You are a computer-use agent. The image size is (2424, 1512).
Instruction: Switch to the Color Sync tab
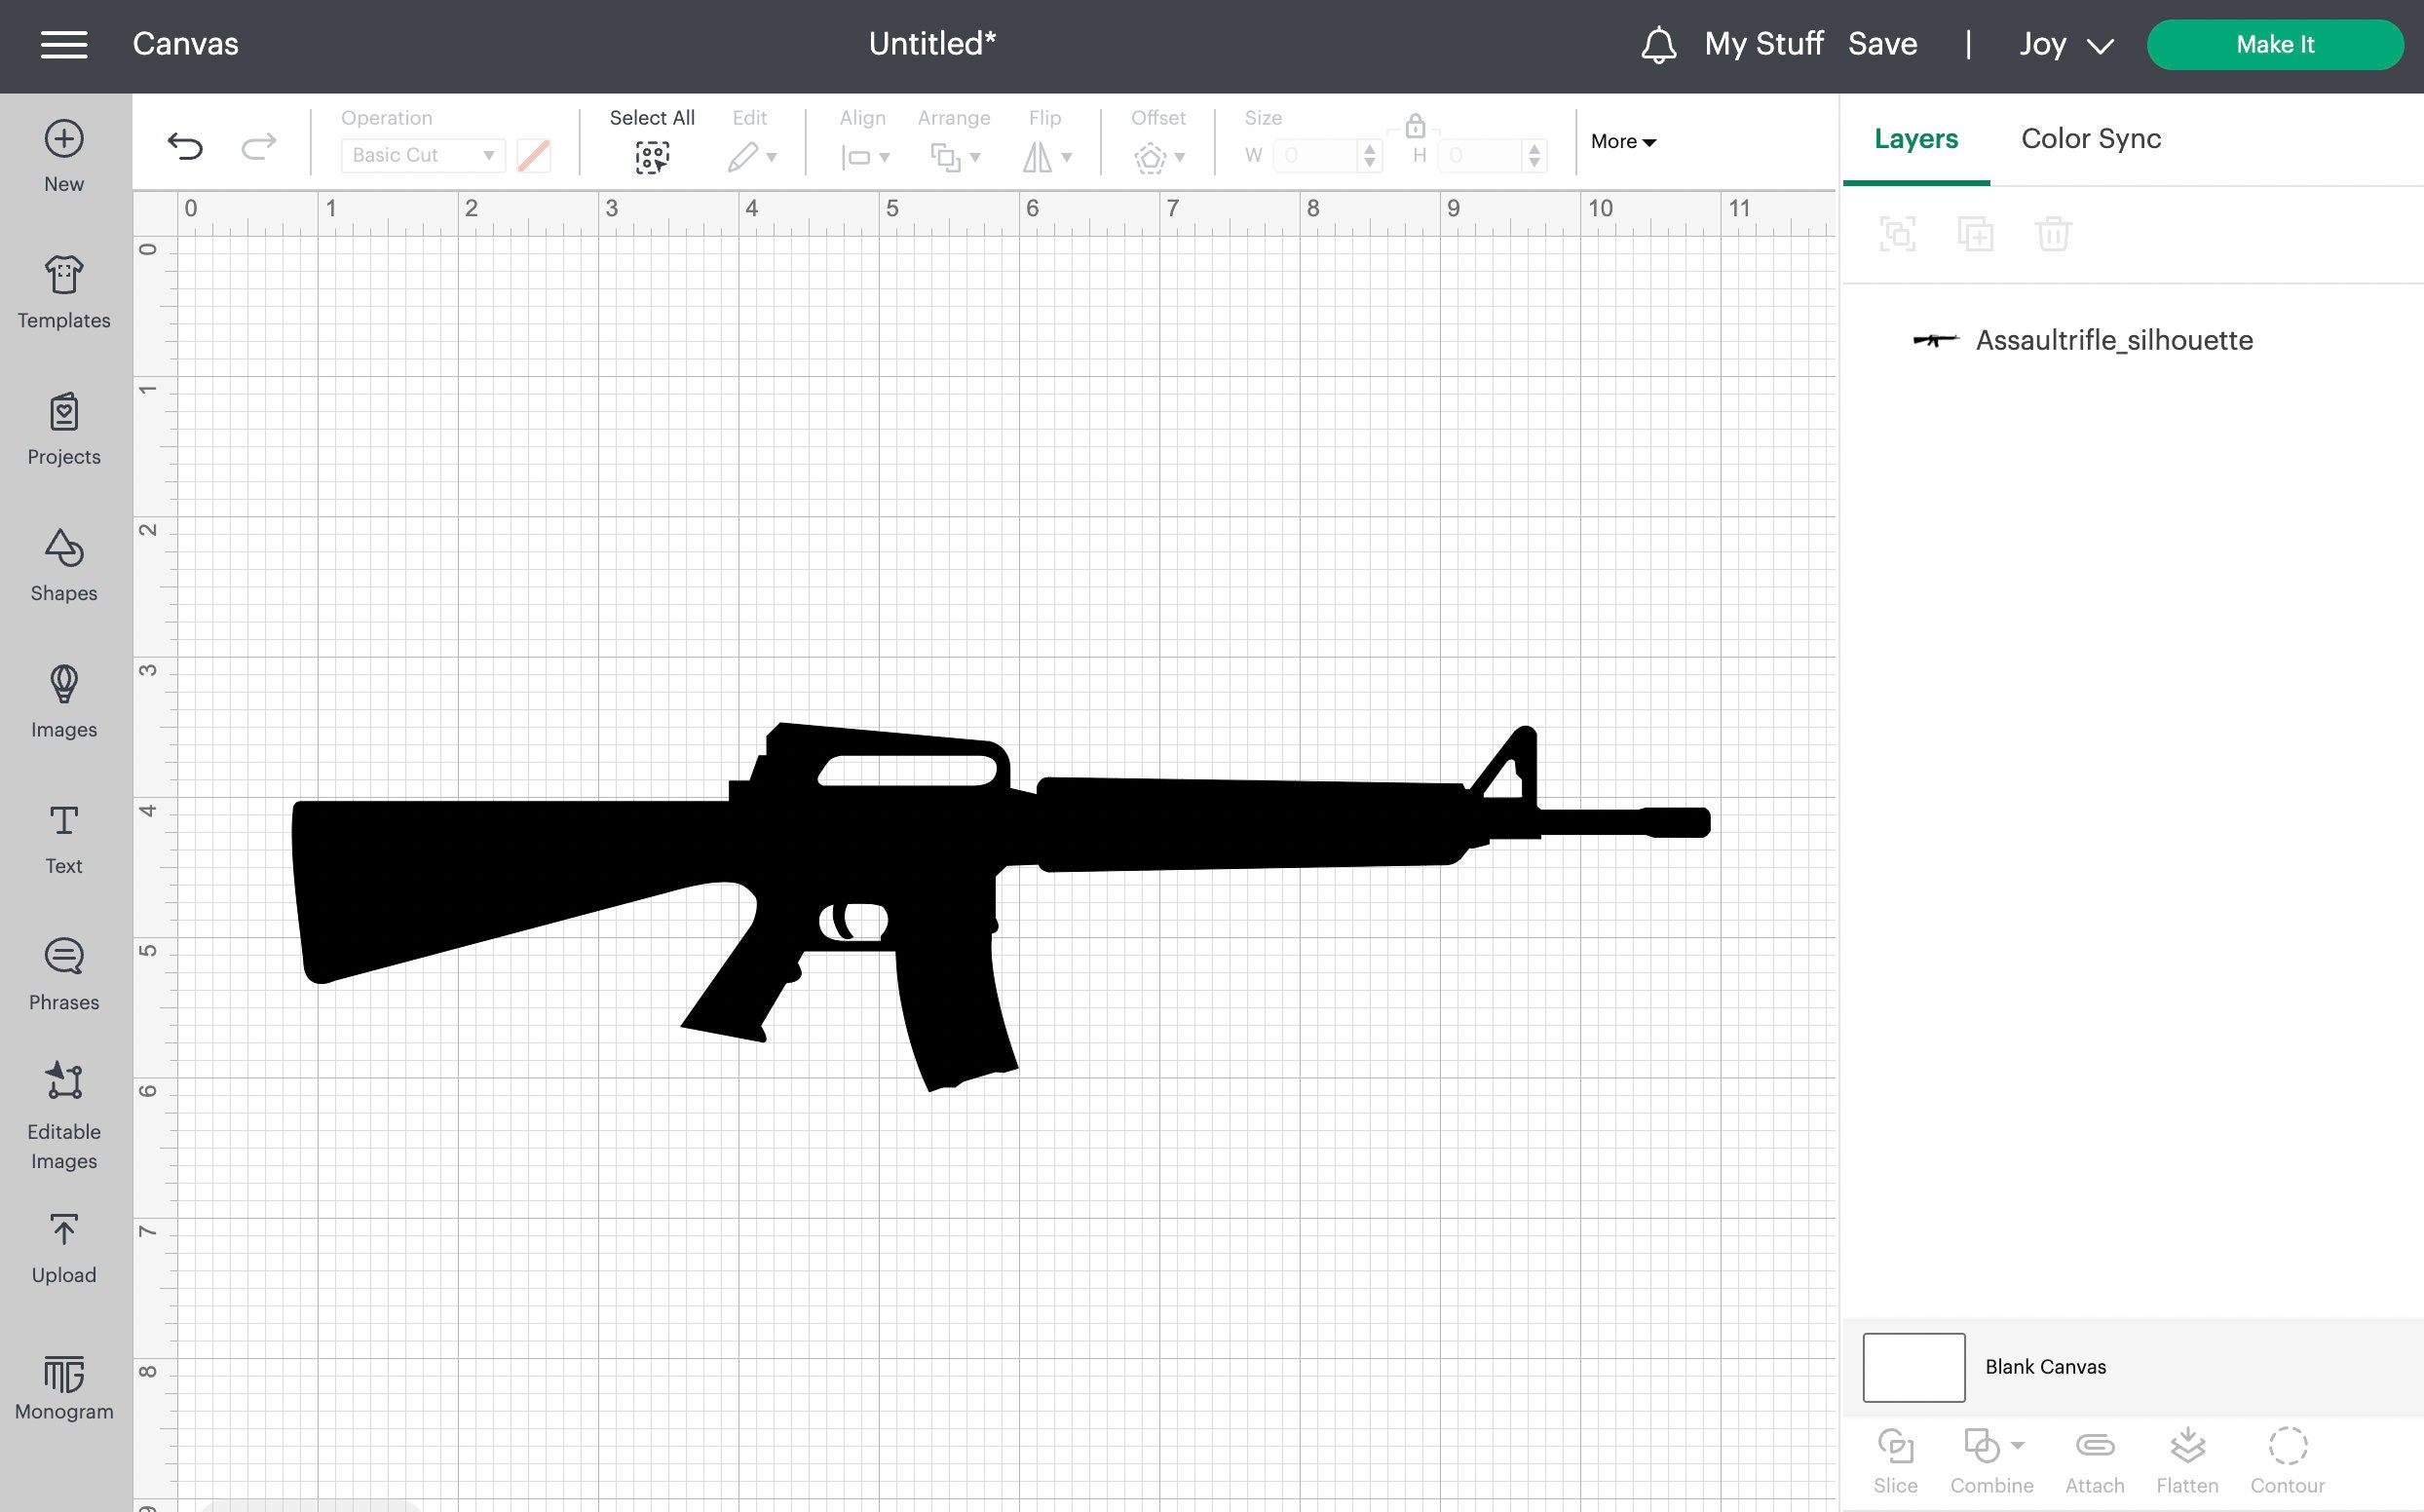point(2089,139)
